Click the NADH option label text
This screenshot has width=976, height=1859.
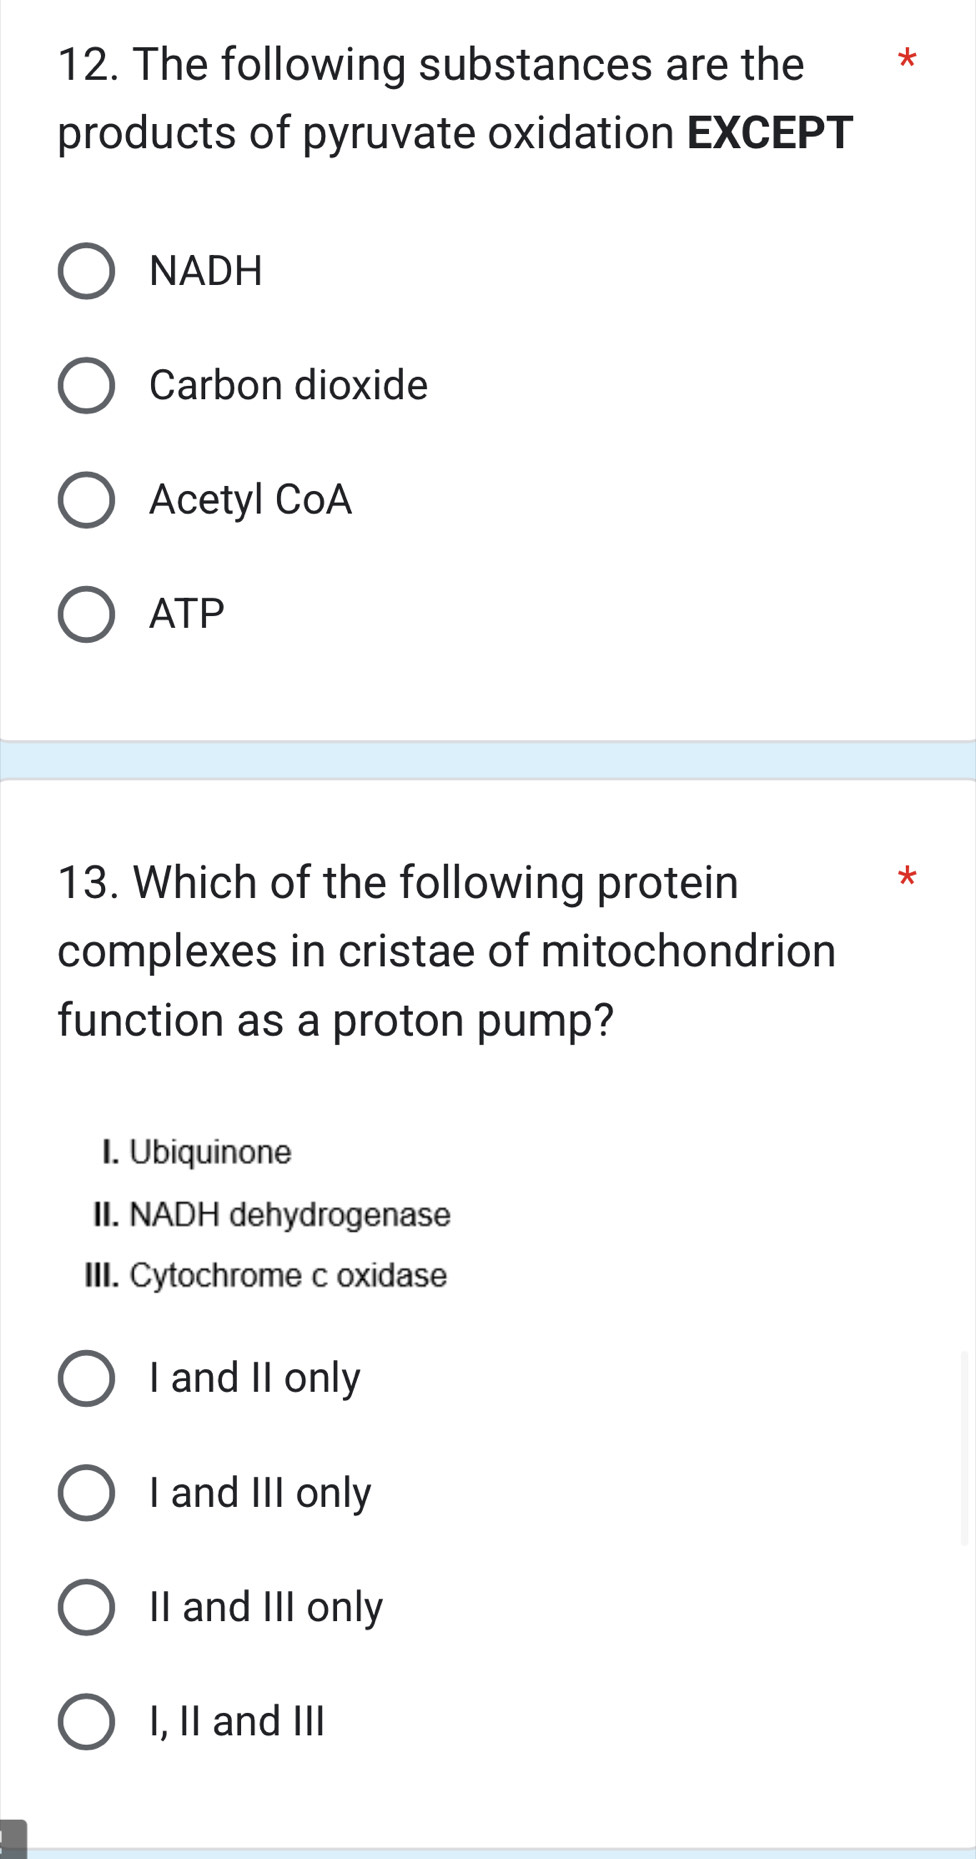(205, 271)
